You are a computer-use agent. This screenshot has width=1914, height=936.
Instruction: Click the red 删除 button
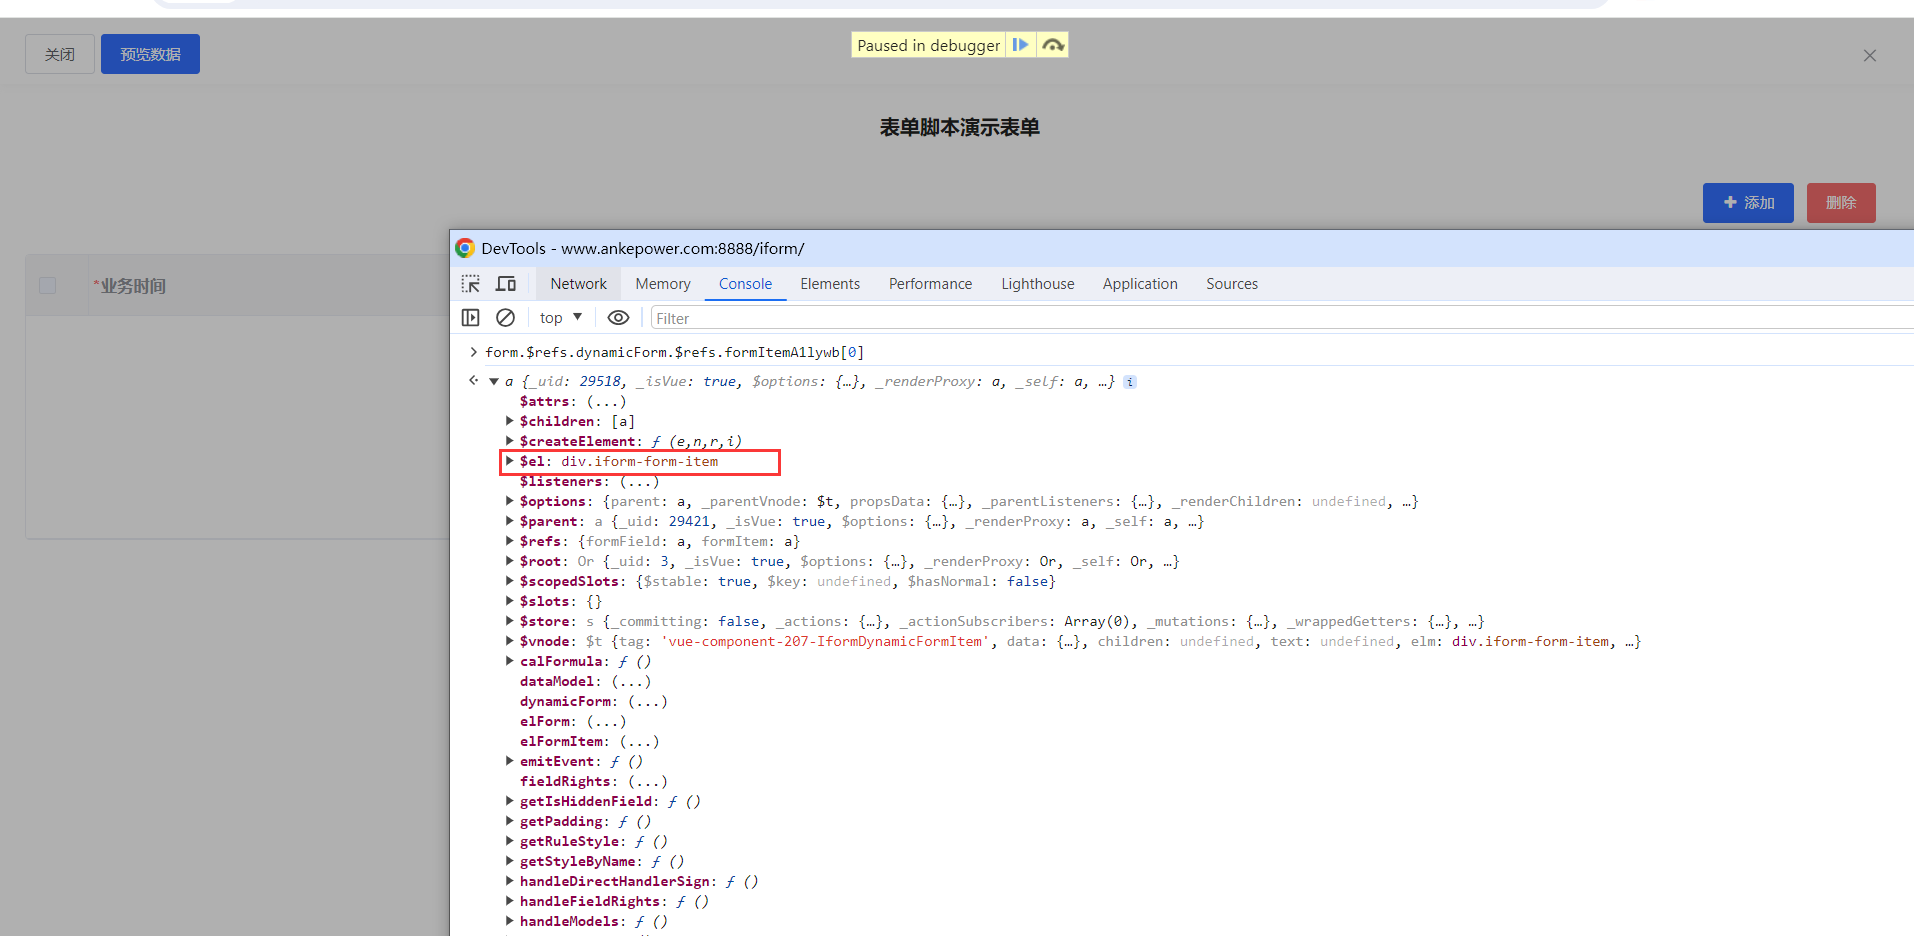[1840, 203]
